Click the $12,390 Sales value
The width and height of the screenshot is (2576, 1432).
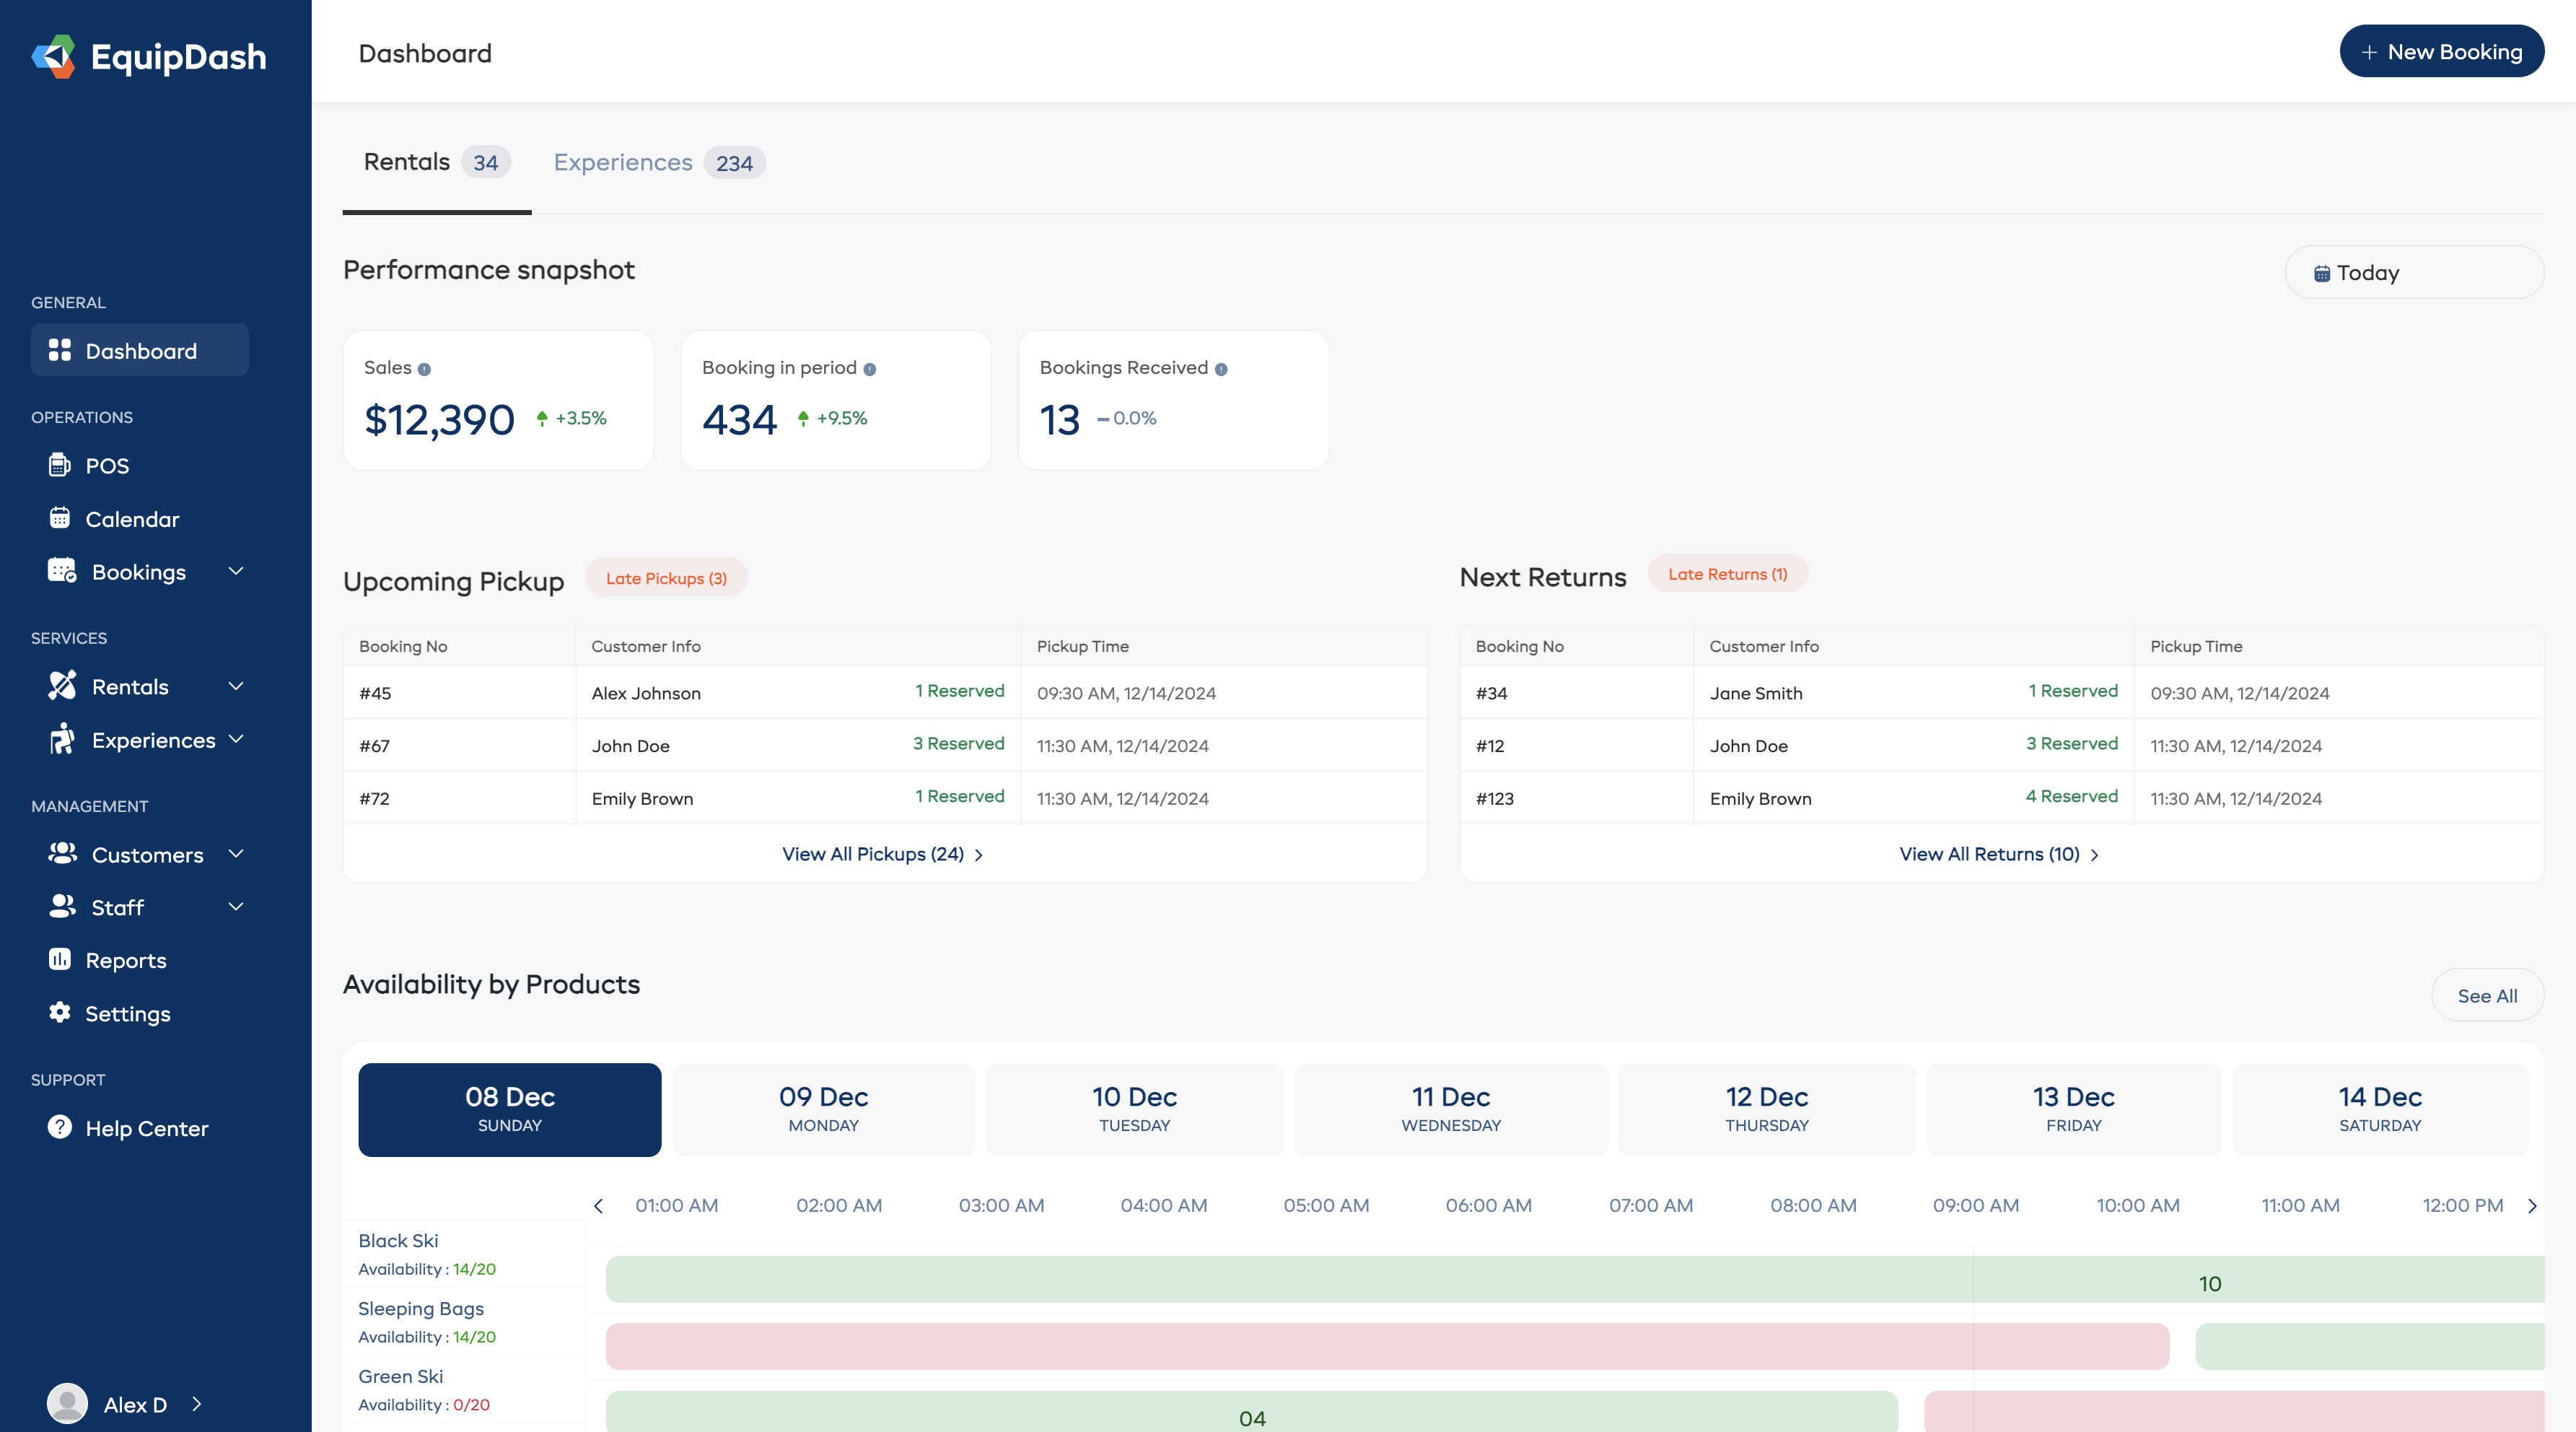tap(439, 419)
